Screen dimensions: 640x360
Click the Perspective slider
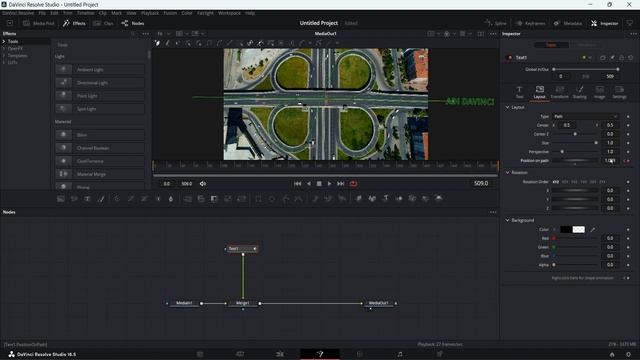575,152
